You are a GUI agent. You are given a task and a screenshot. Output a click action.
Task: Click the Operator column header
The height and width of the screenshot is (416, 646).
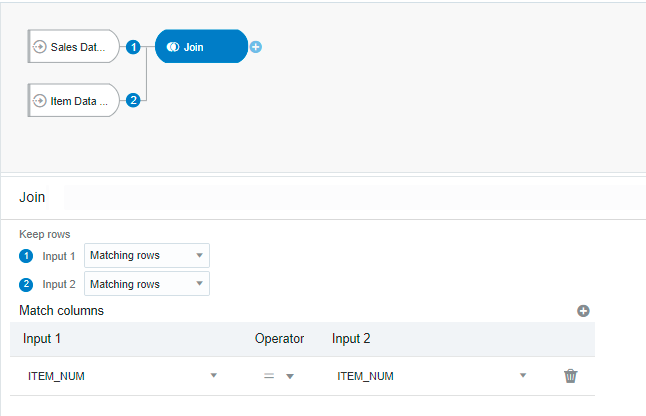279,339
